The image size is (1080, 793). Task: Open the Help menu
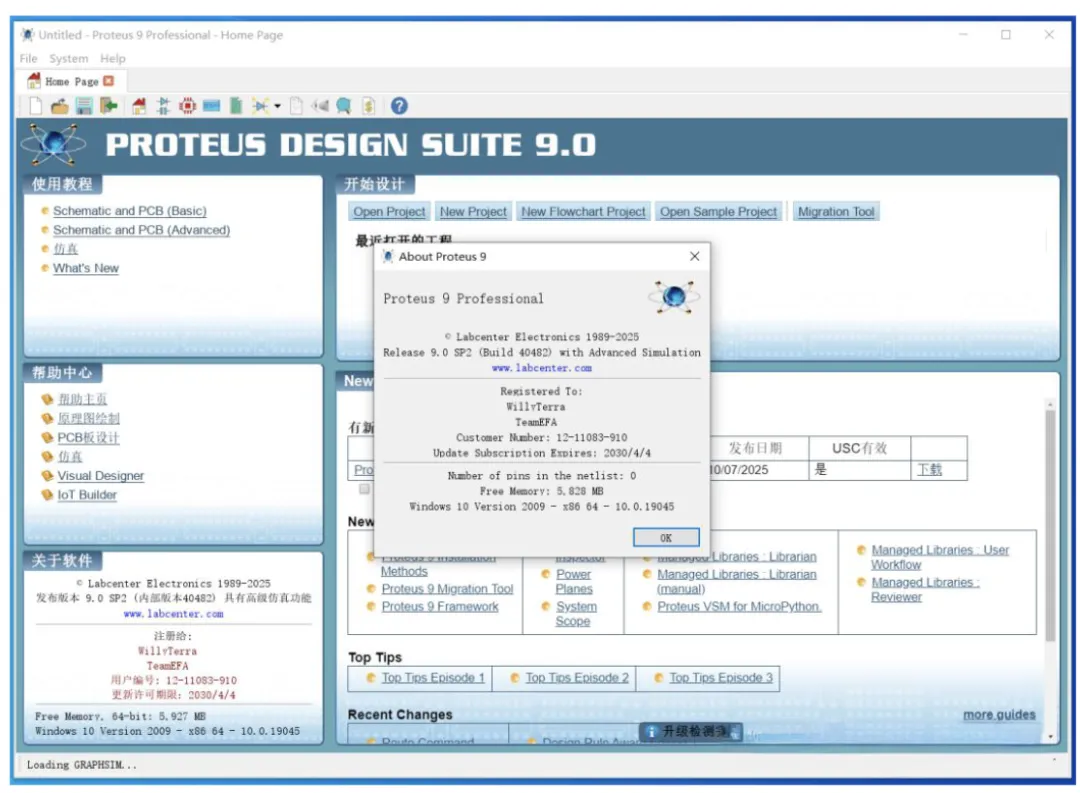pyautogui.click(x=113, y=59)
